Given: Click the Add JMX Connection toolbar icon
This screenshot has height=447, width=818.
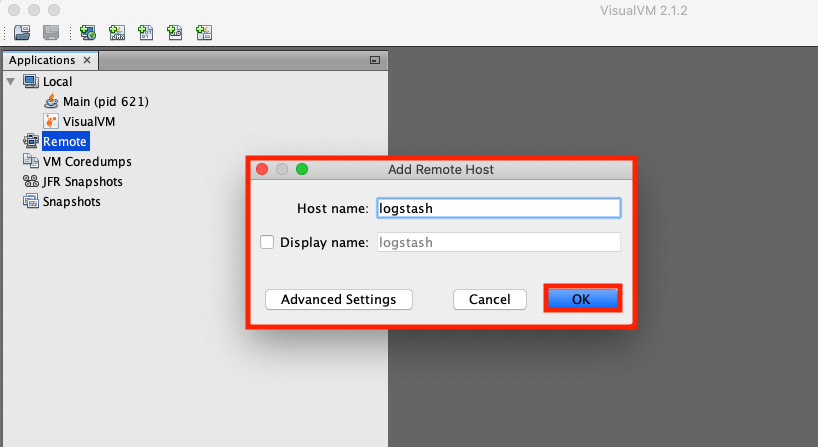Looking at the screenshot, I should (x=117, y=33).
